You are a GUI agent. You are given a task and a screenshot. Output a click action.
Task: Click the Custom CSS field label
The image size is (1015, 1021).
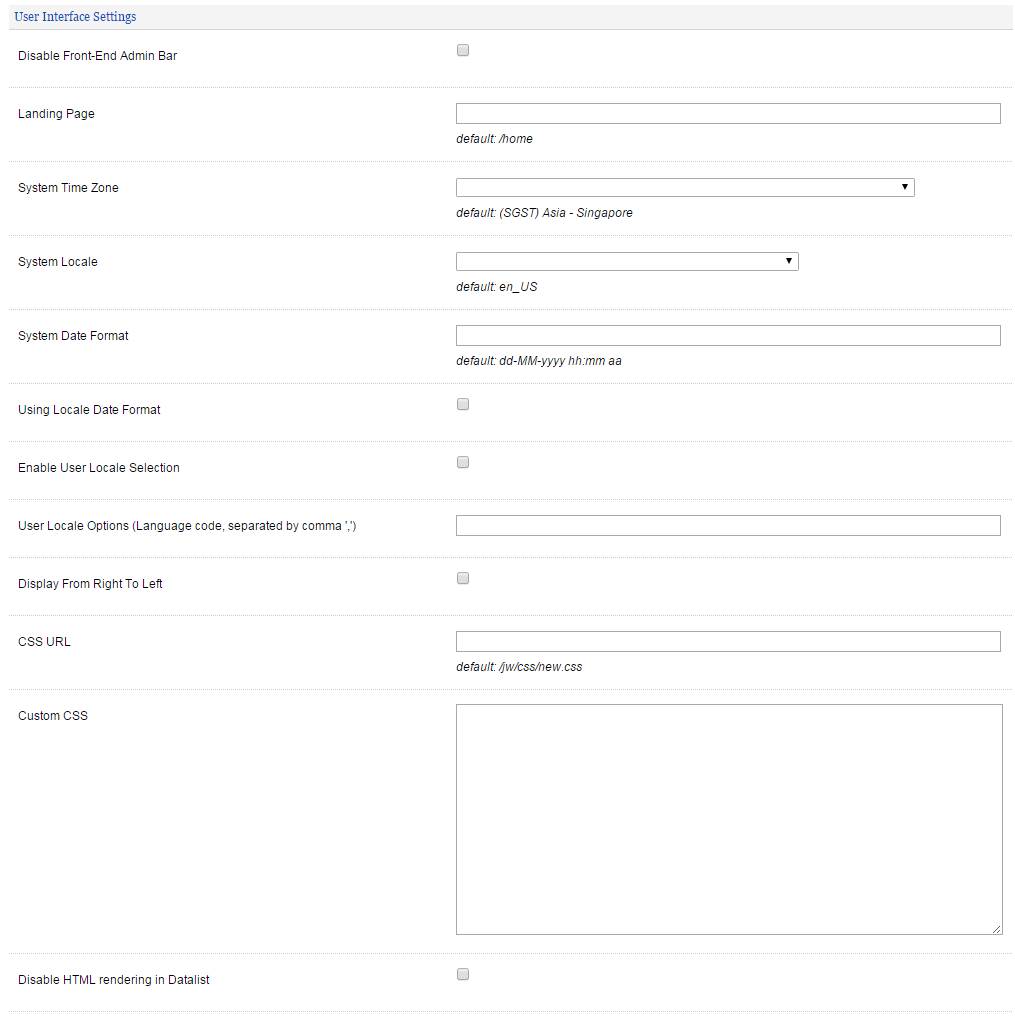click(x=53, y=716)
